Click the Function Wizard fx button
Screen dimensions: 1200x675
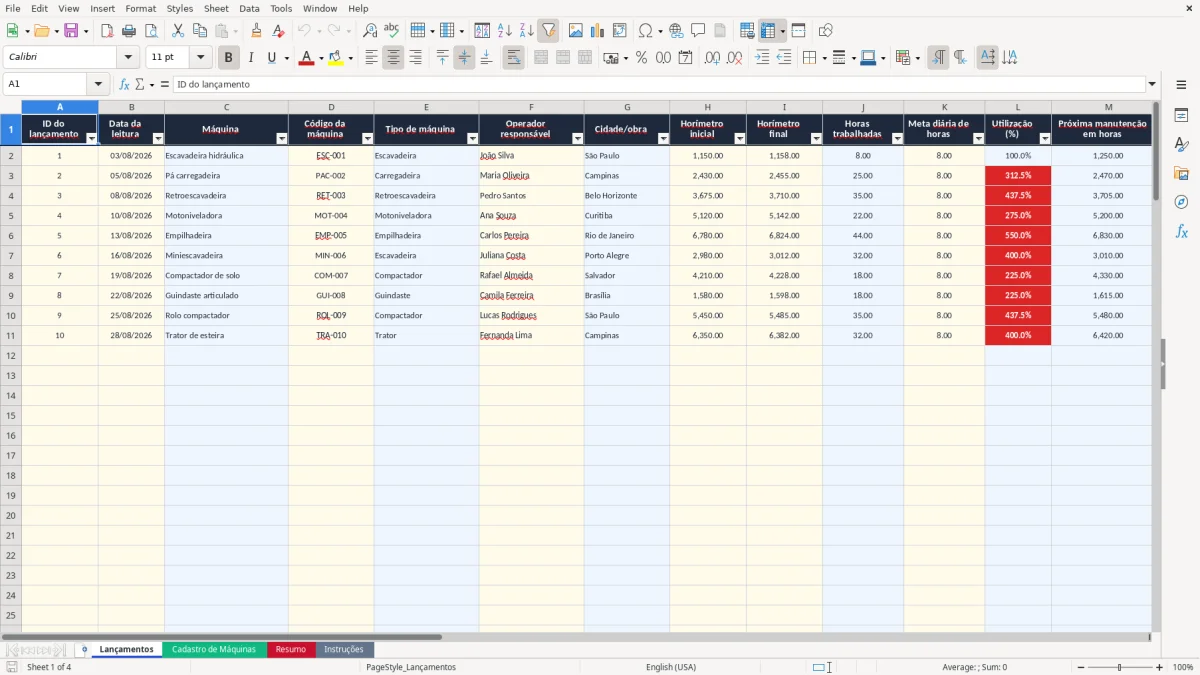(124, 85)
